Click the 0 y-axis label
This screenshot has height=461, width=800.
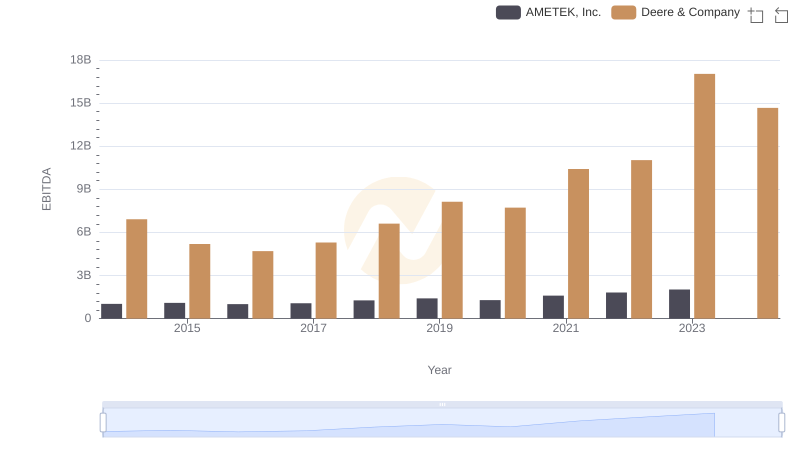[88, 318]
